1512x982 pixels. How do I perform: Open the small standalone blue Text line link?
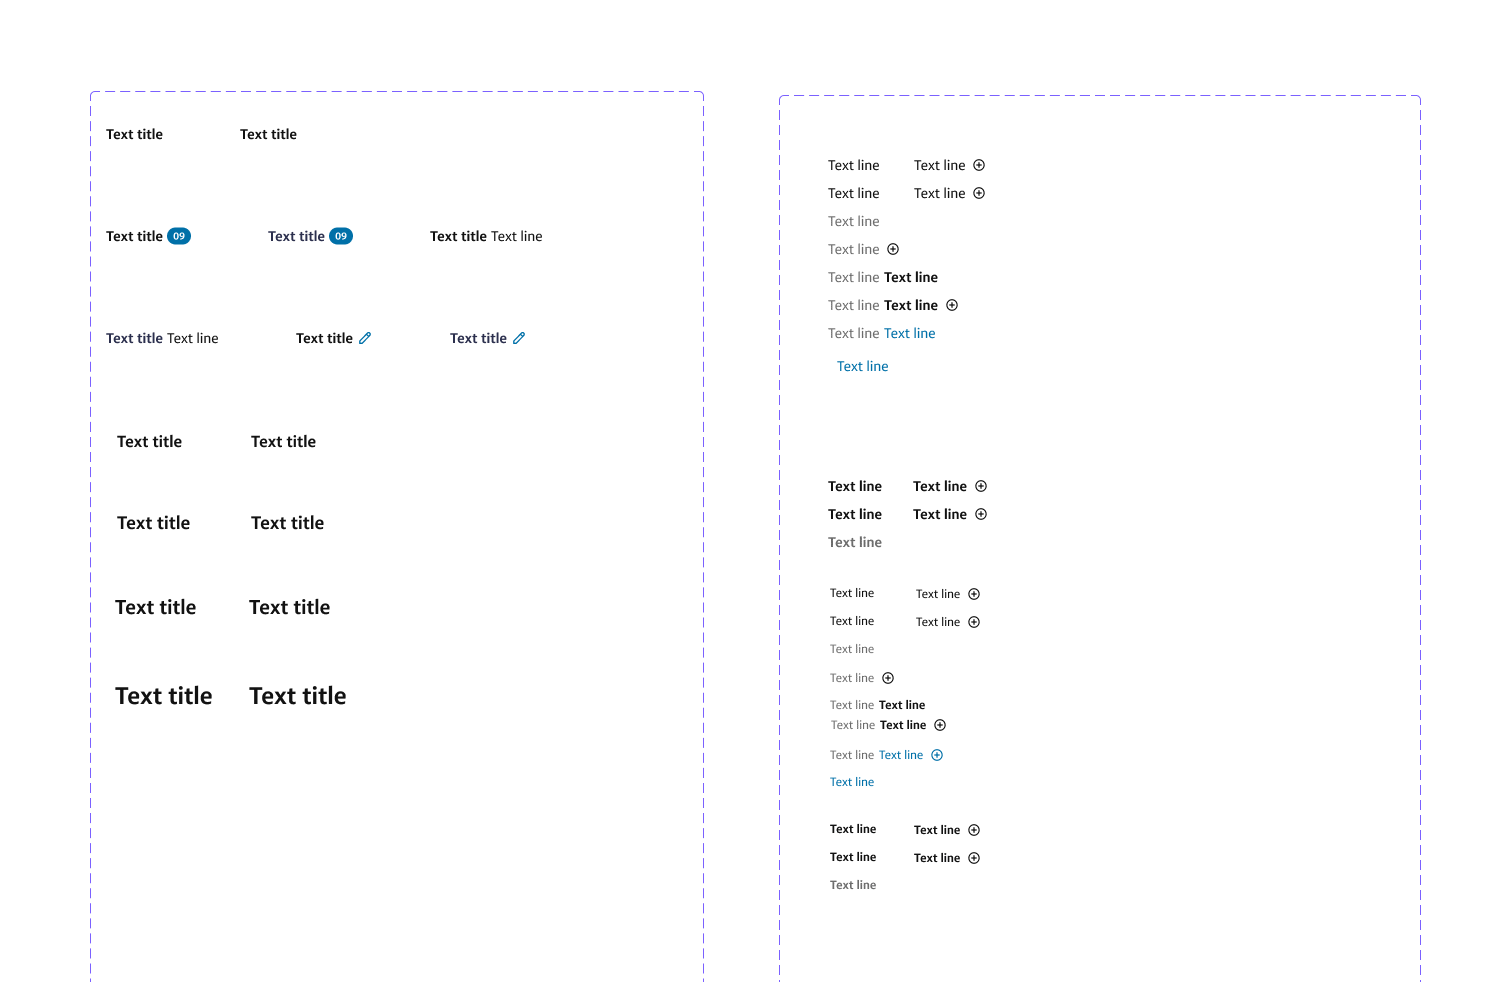[852, 782]
